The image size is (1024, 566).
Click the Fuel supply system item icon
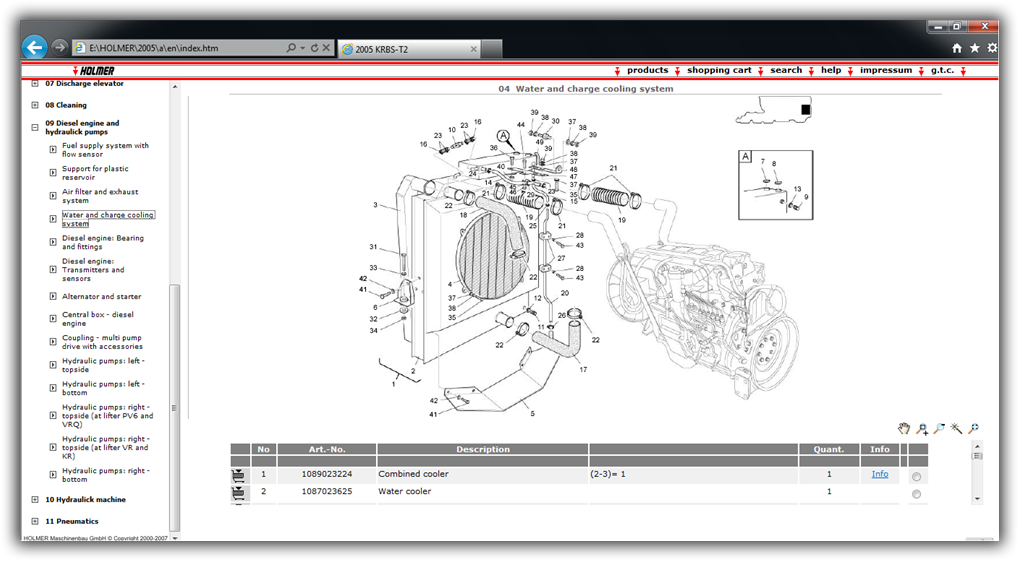click(x=53, y=149)
